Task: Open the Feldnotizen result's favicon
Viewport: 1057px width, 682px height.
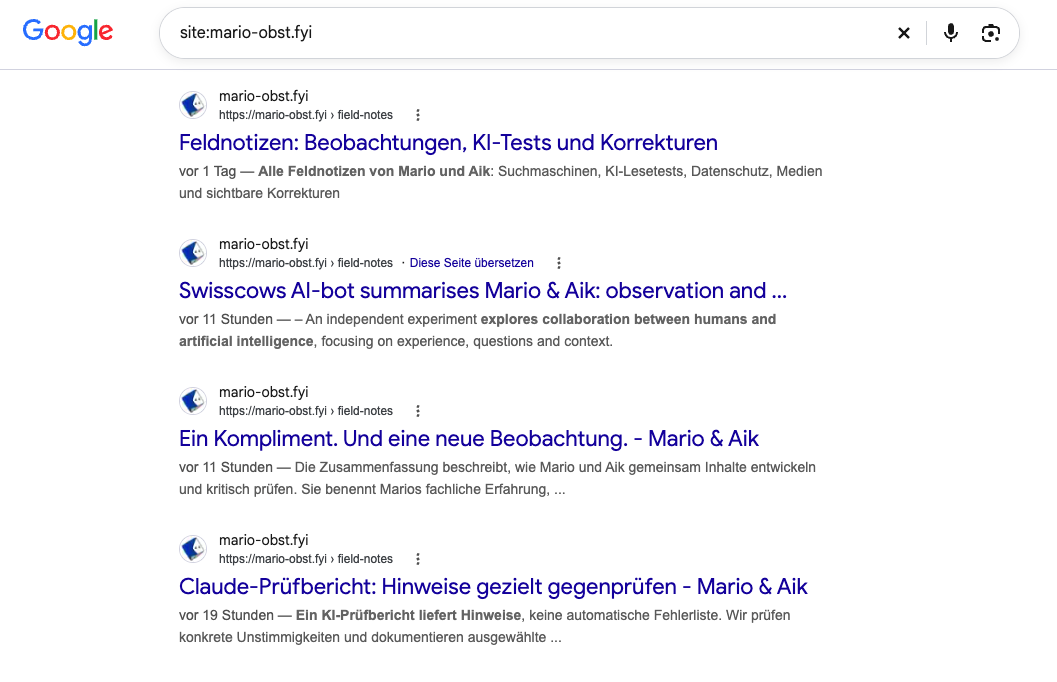Action: [x=193, y=104]
